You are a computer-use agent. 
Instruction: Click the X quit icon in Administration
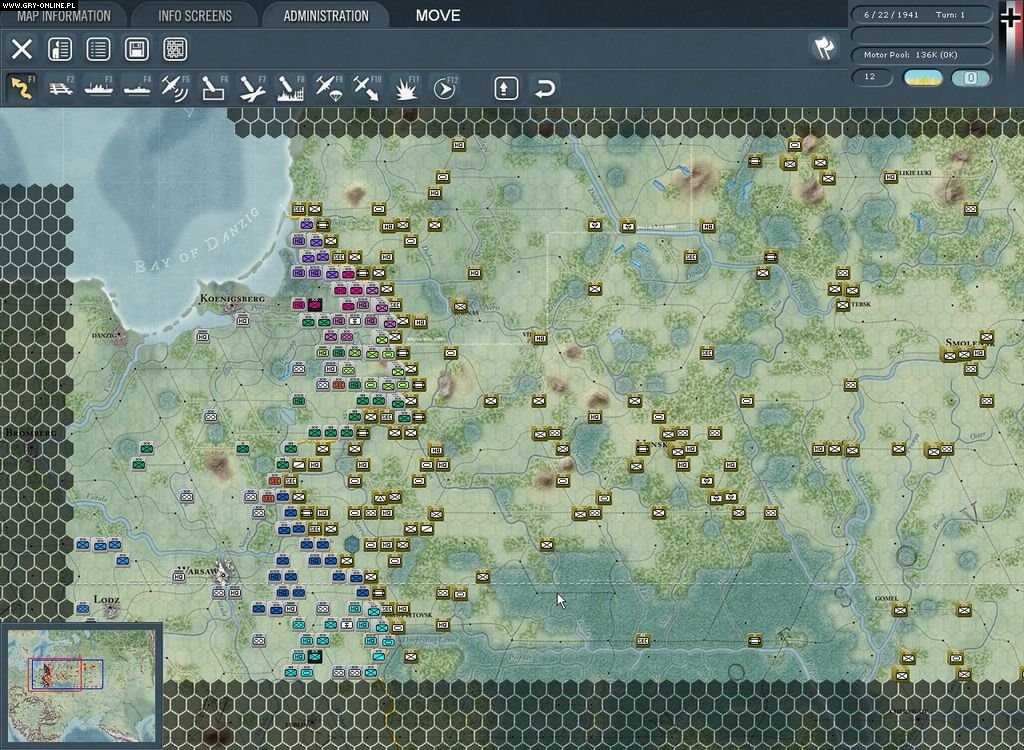tap(22, 49)
